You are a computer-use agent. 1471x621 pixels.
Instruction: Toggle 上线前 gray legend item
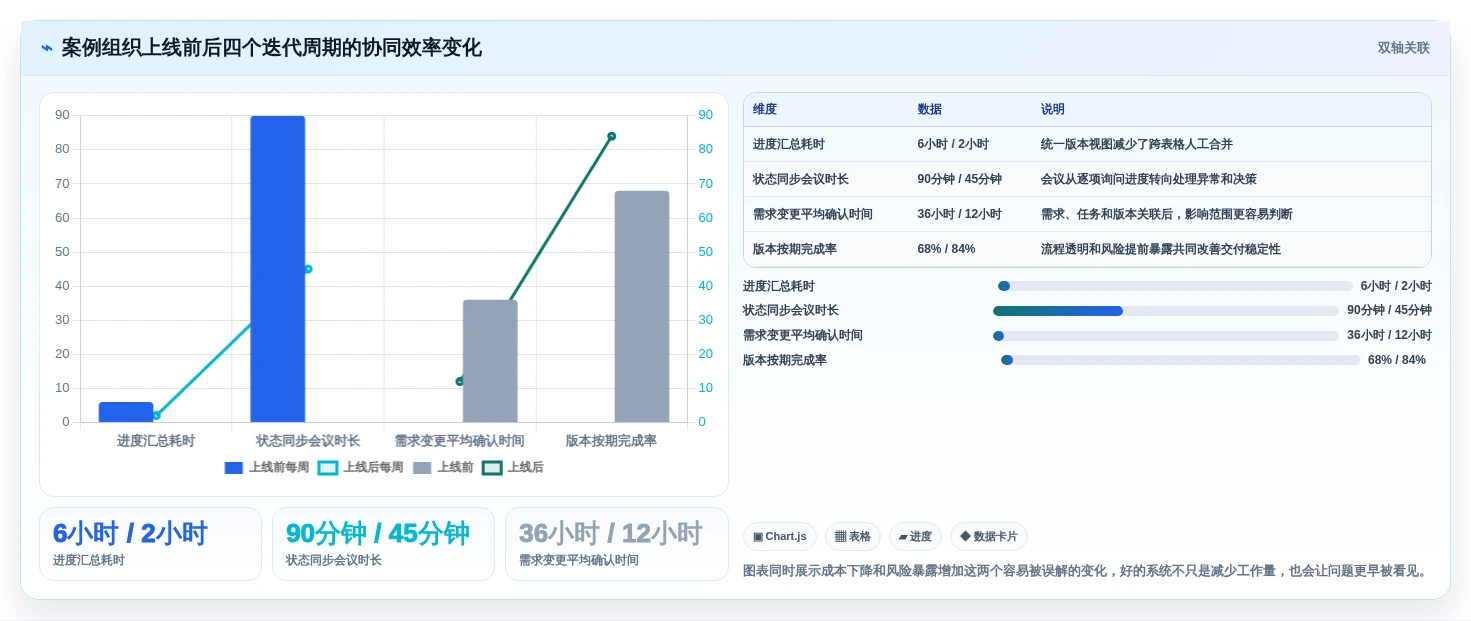pos(443,467)
